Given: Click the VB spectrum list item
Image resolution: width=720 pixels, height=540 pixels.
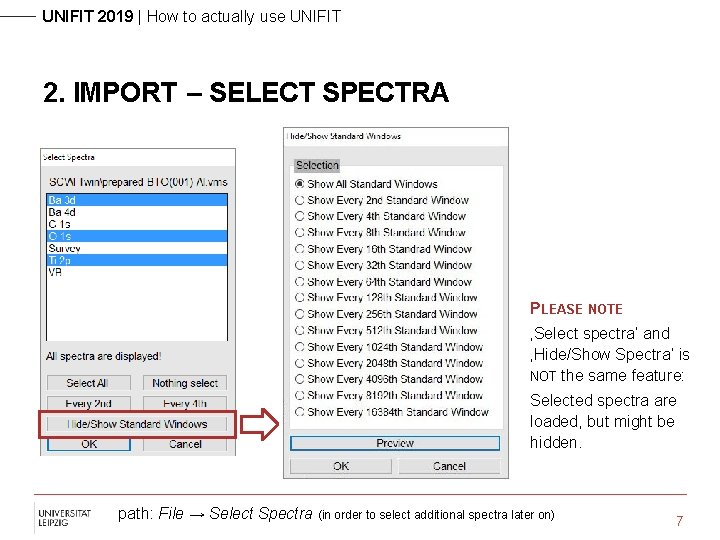Looking at the screenshot, I should click(56, 272).
